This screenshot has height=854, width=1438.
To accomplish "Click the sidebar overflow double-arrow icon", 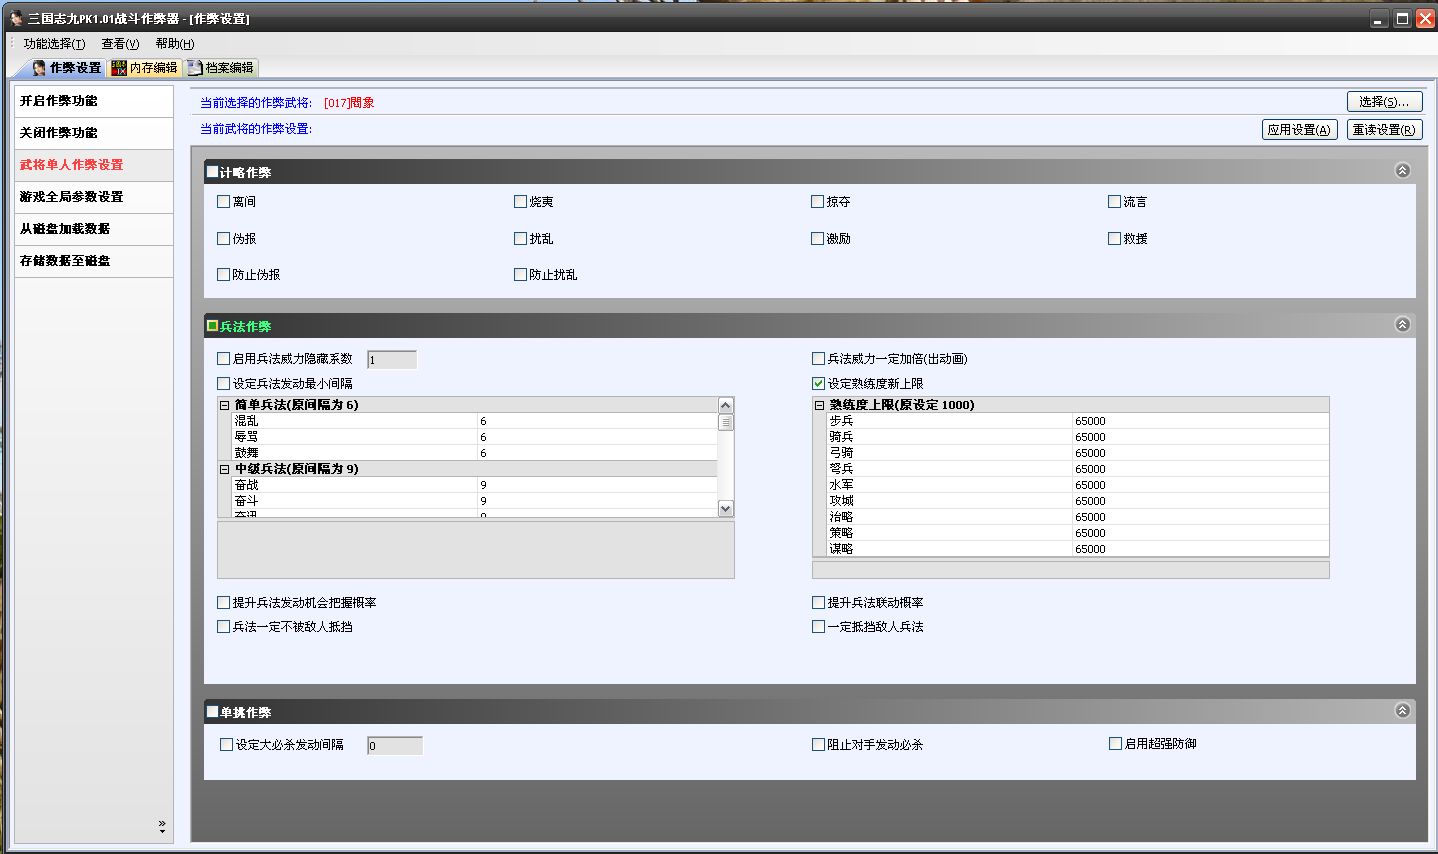I will tap(162, 827).
